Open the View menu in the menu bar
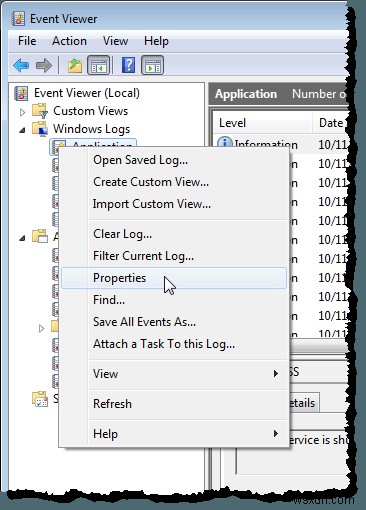This screenshot has width=366, height=510. [x=115, y=41]
